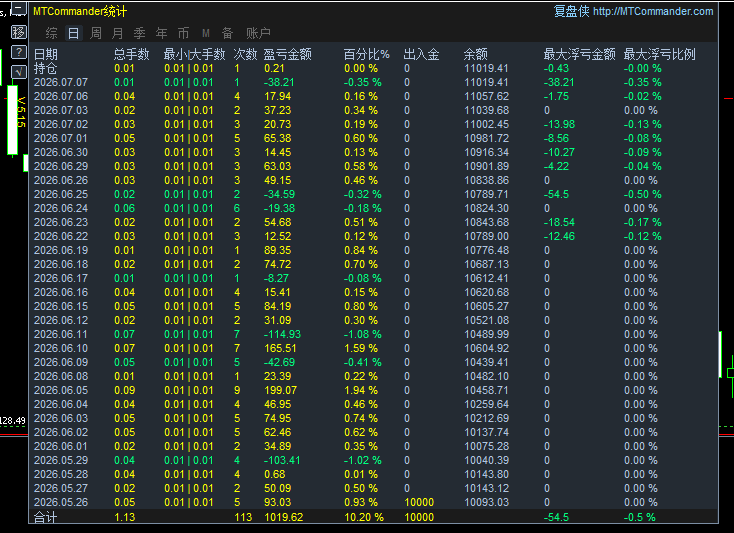Click balance 10687.13
This screenshot has height=533, width=734.
(486, 264)
